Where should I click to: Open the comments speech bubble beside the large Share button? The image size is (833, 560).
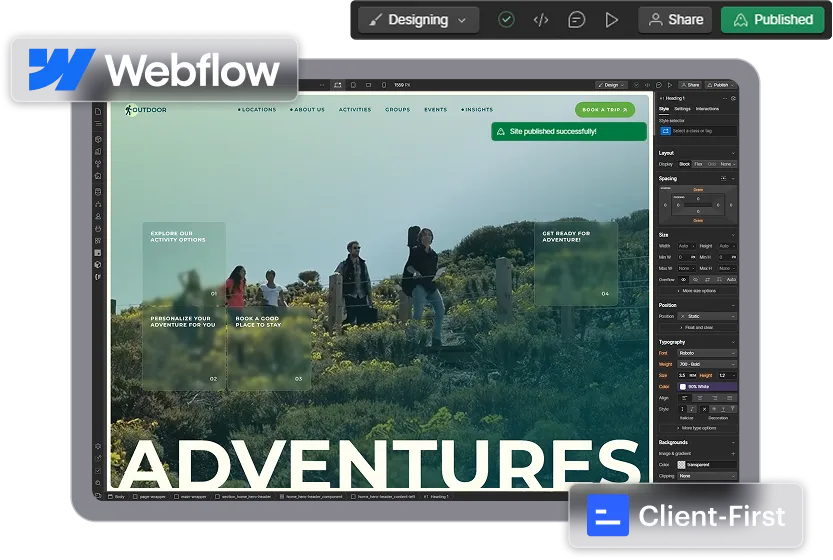(x=576, y=20)
